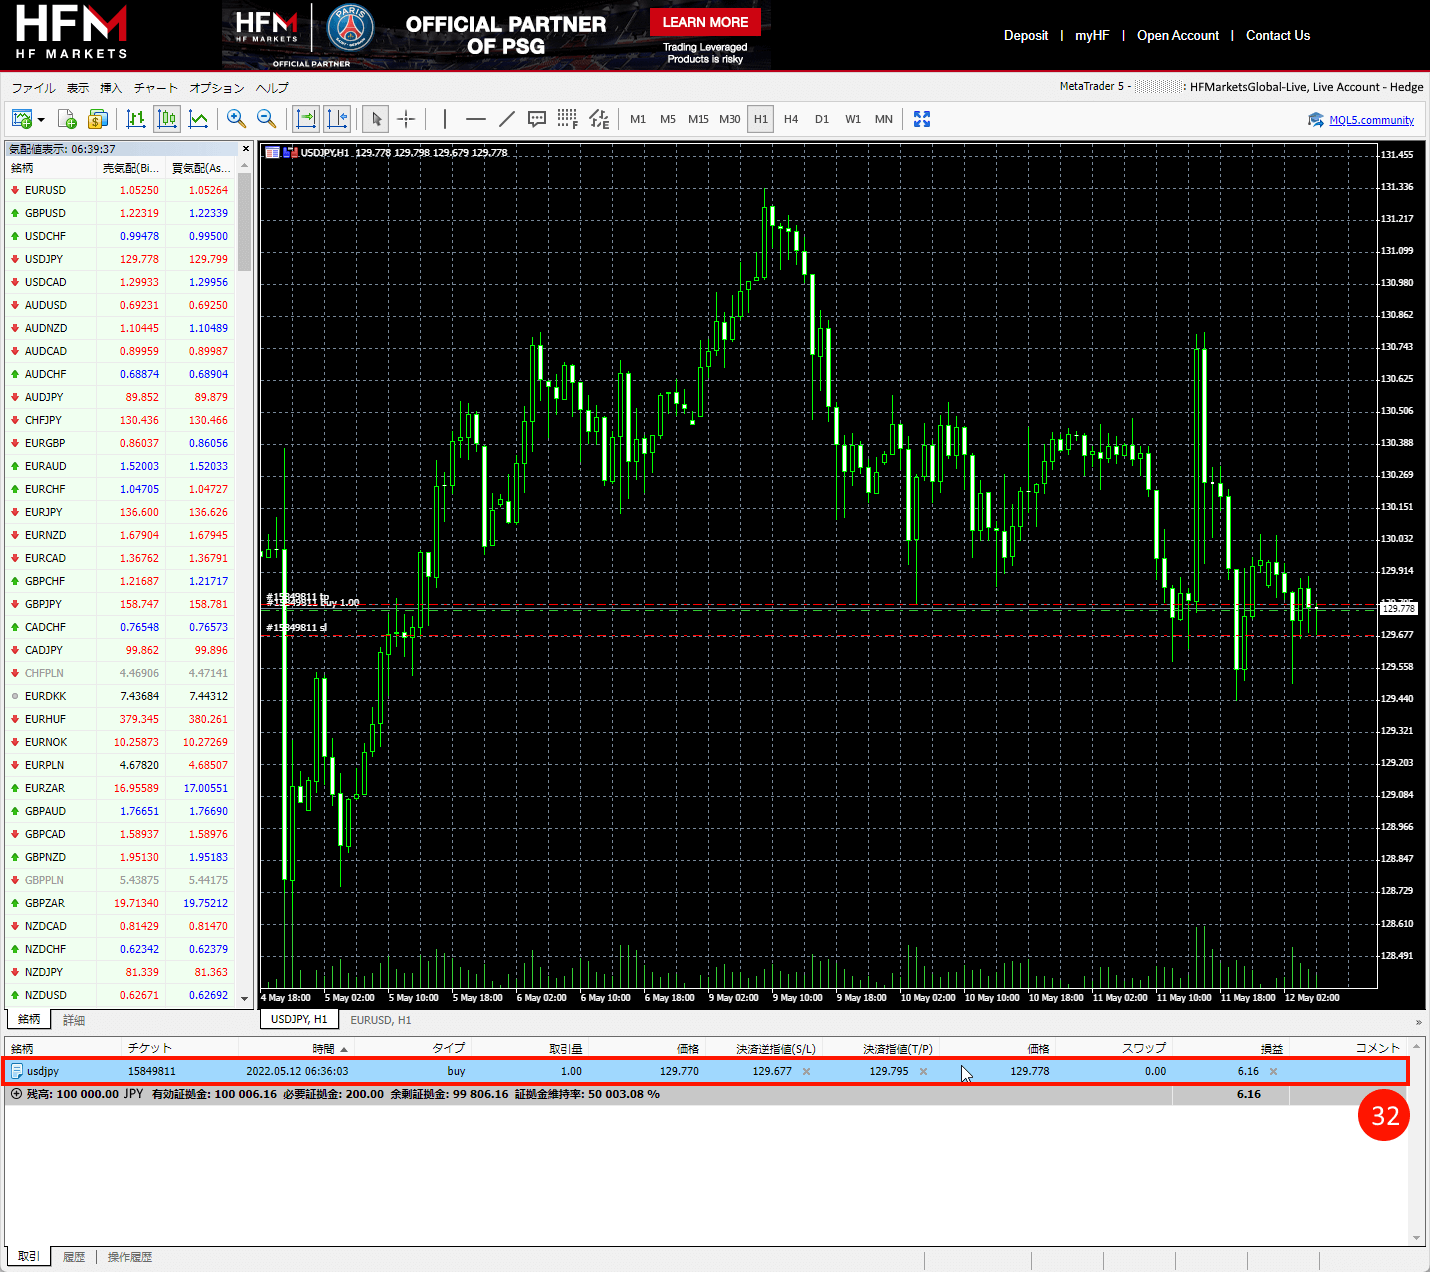Expand the balance summary row plus icon
Screen dimensions: 1430x1272
tap(16, 1094)
